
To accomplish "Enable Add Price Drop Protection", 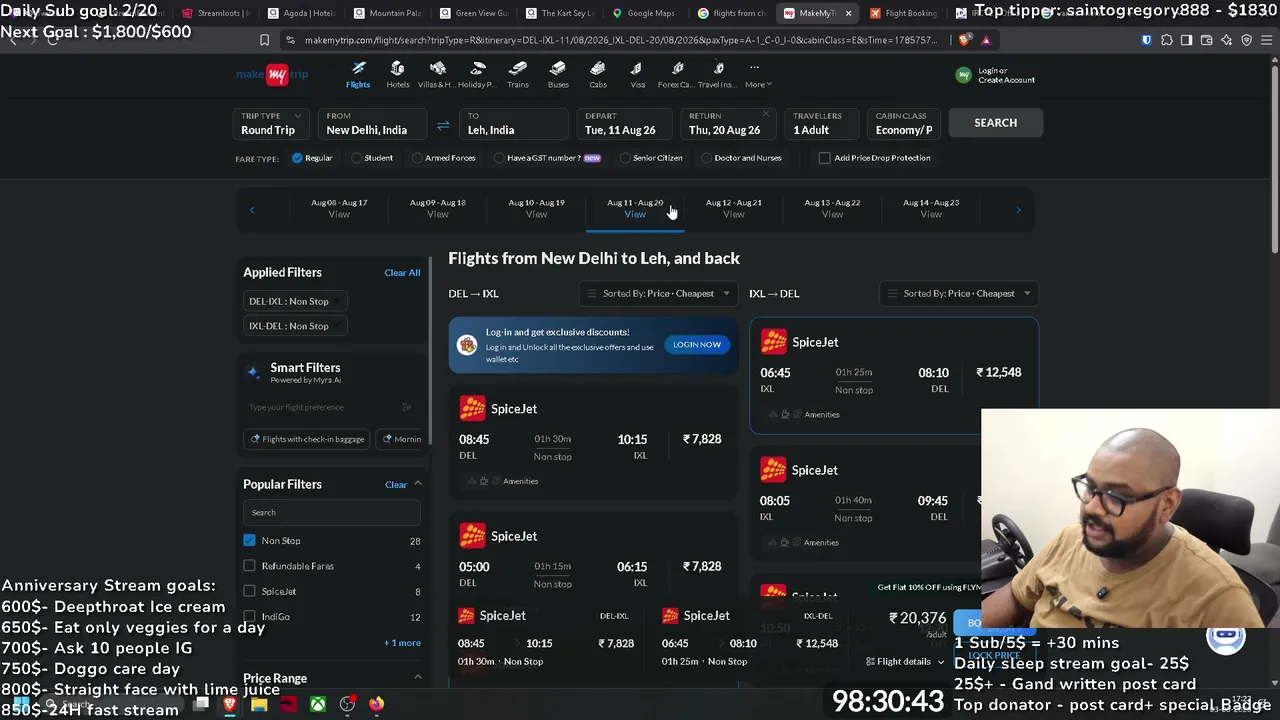I will (x=824, y=158).
